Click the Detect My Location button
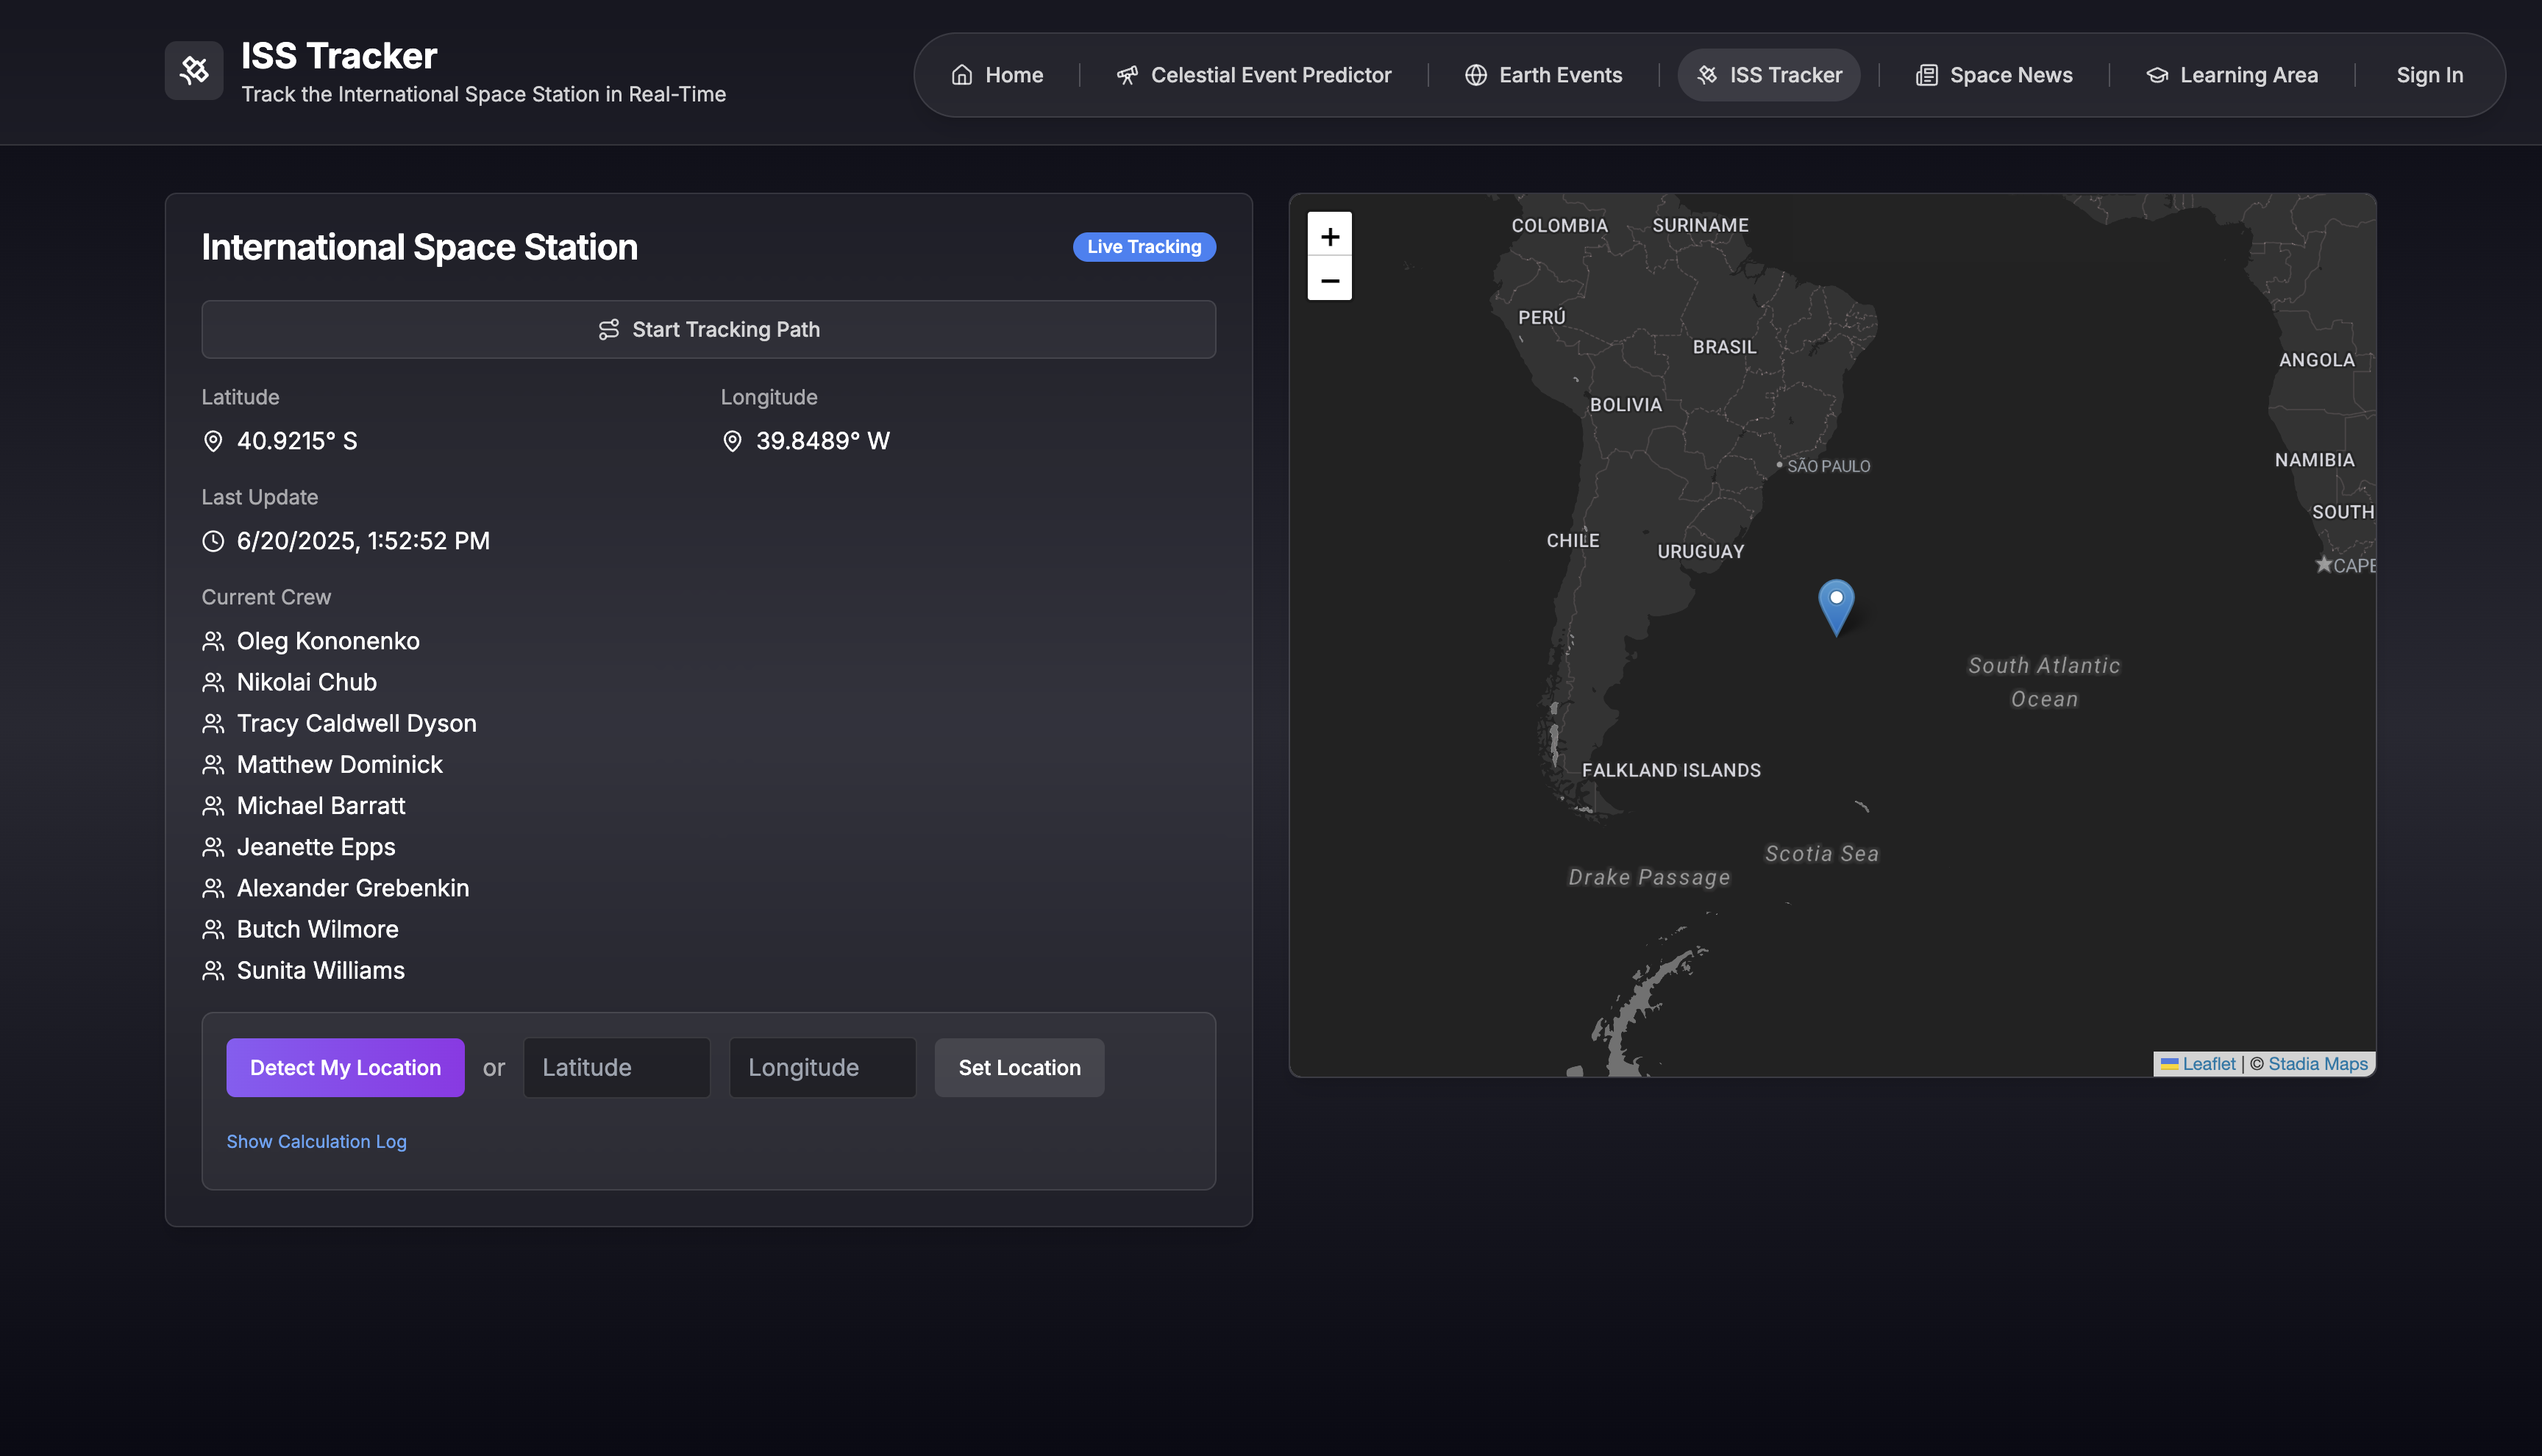The image size is (2542, 1456). [x=345, y=1067]
